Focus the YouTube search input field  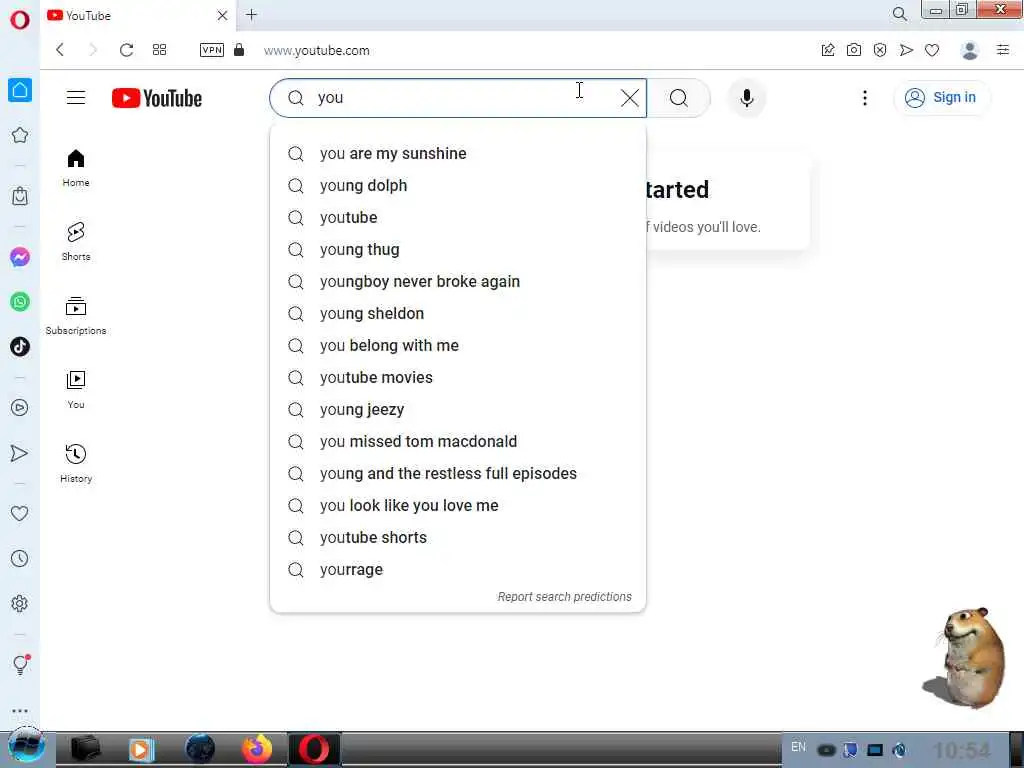click(457, 98)
